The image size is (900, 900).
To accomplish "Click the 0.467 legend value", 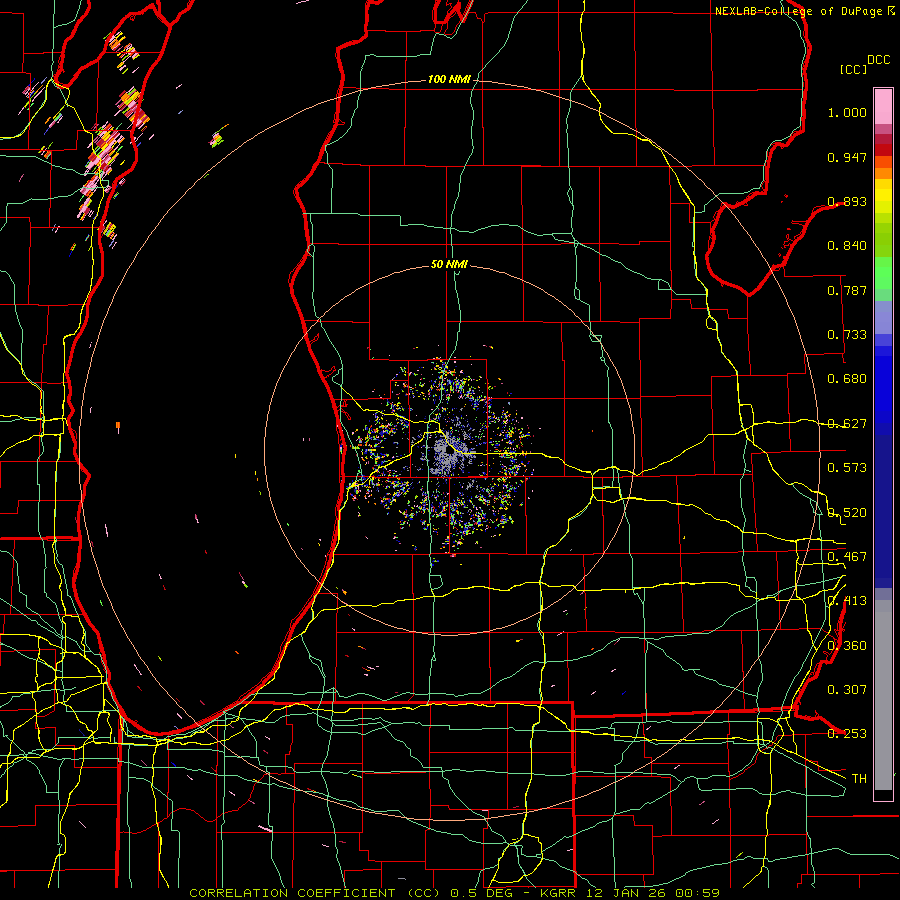I will pyautogui.click(x=847, y=557).
